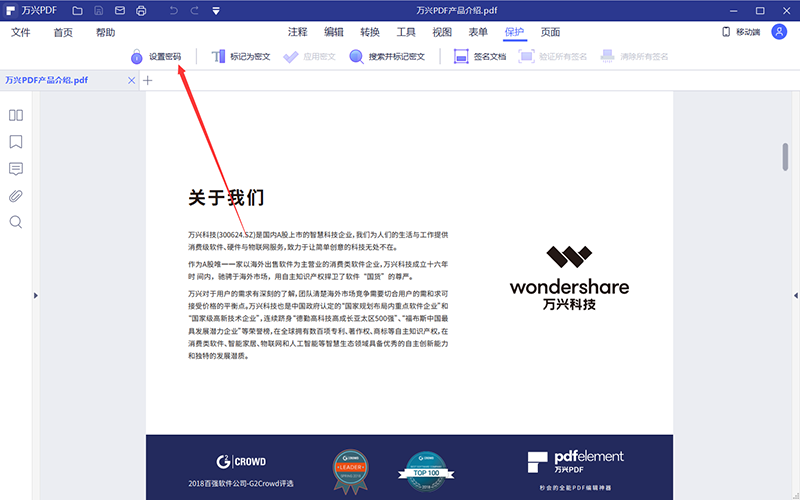800x500 pixels.
Task: Minimize the window
Action: pyautogui.click(x=734, y=11)
